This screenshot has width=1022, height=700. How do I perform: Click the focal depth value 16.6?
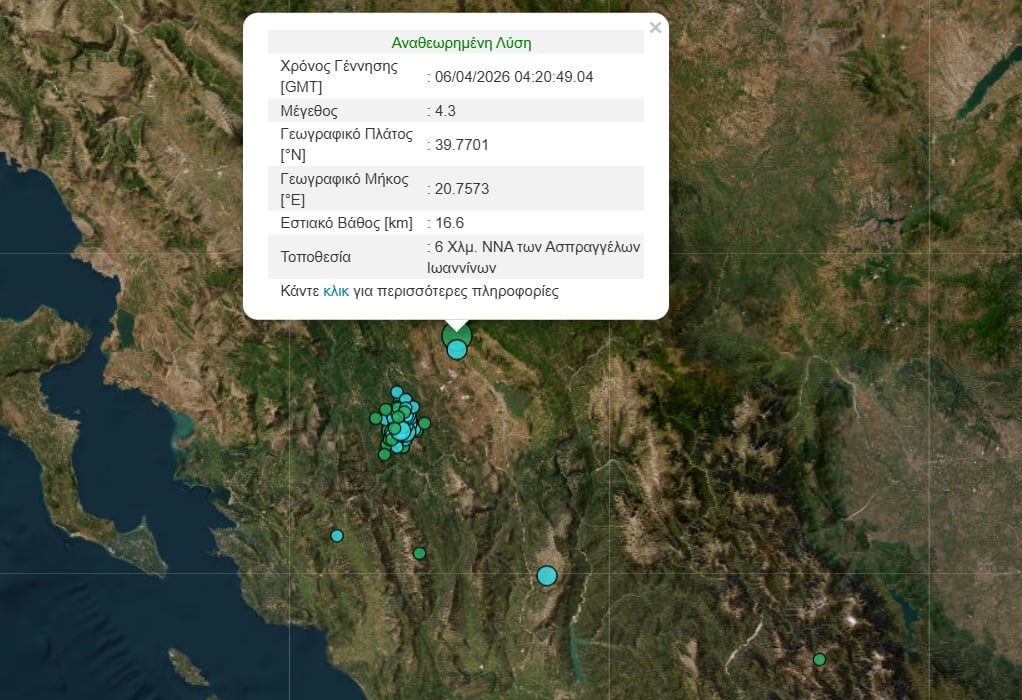(x=449, y=223)
